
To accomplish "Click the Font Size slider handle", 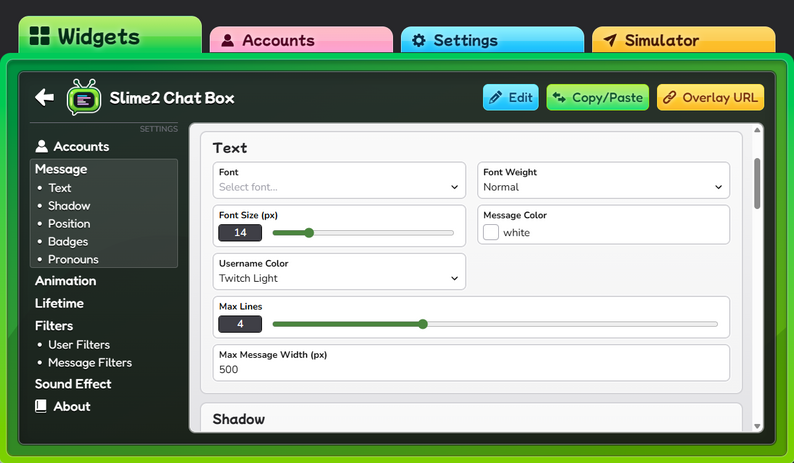I will tap(309, 233).
